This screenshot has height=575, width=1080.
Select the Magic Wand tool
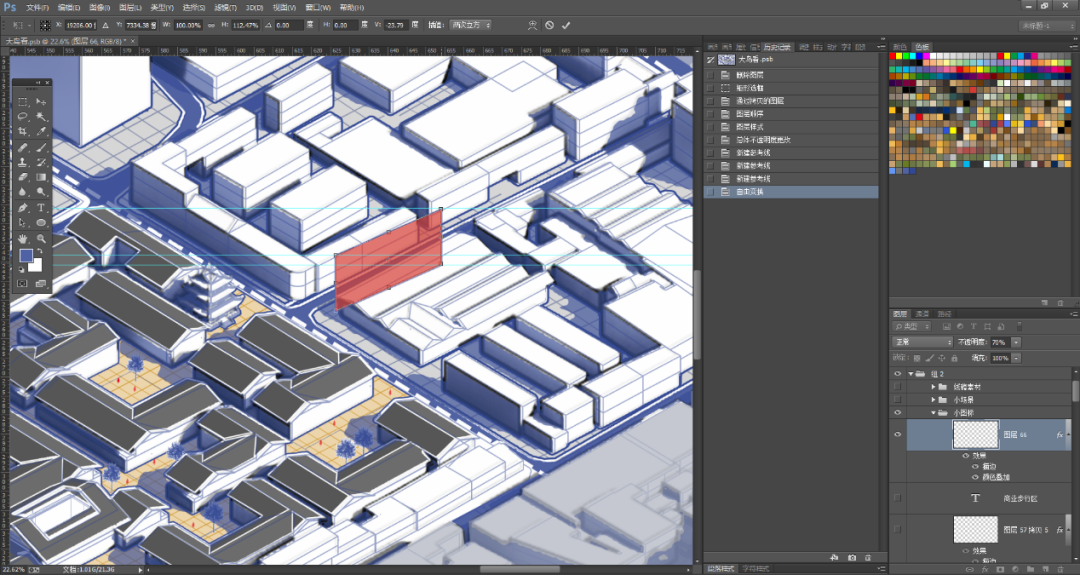(41, 116)
